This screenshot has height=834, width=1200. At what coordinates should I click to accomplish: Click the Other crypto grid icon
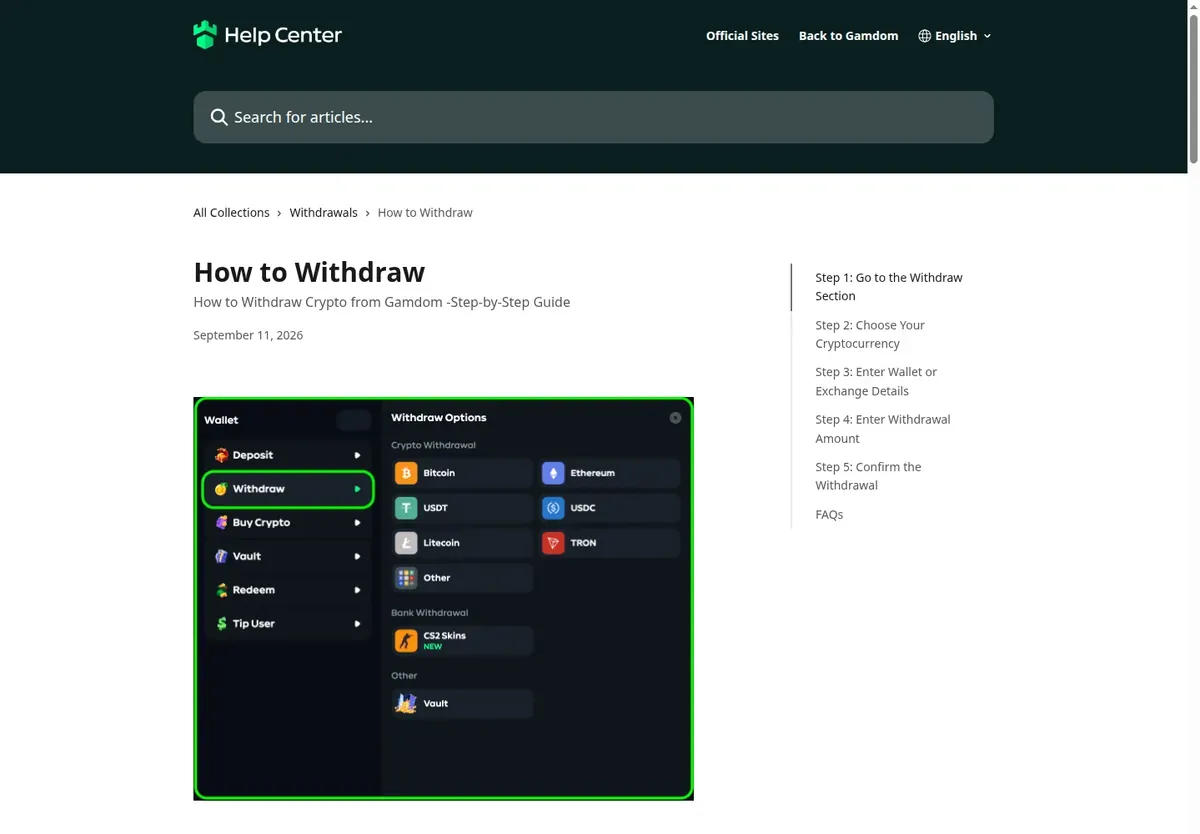[x=406, y=578]
